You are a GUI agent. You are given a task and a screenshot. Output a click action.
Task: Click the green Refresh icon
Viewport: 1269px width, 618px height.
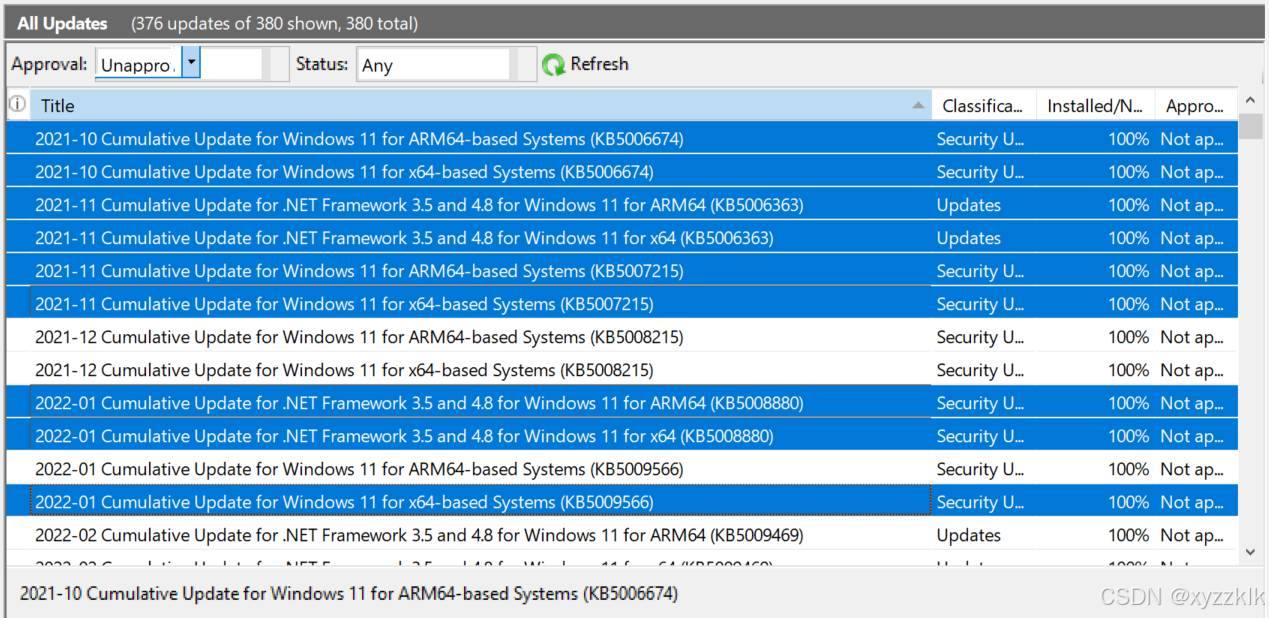click(553, 65)
